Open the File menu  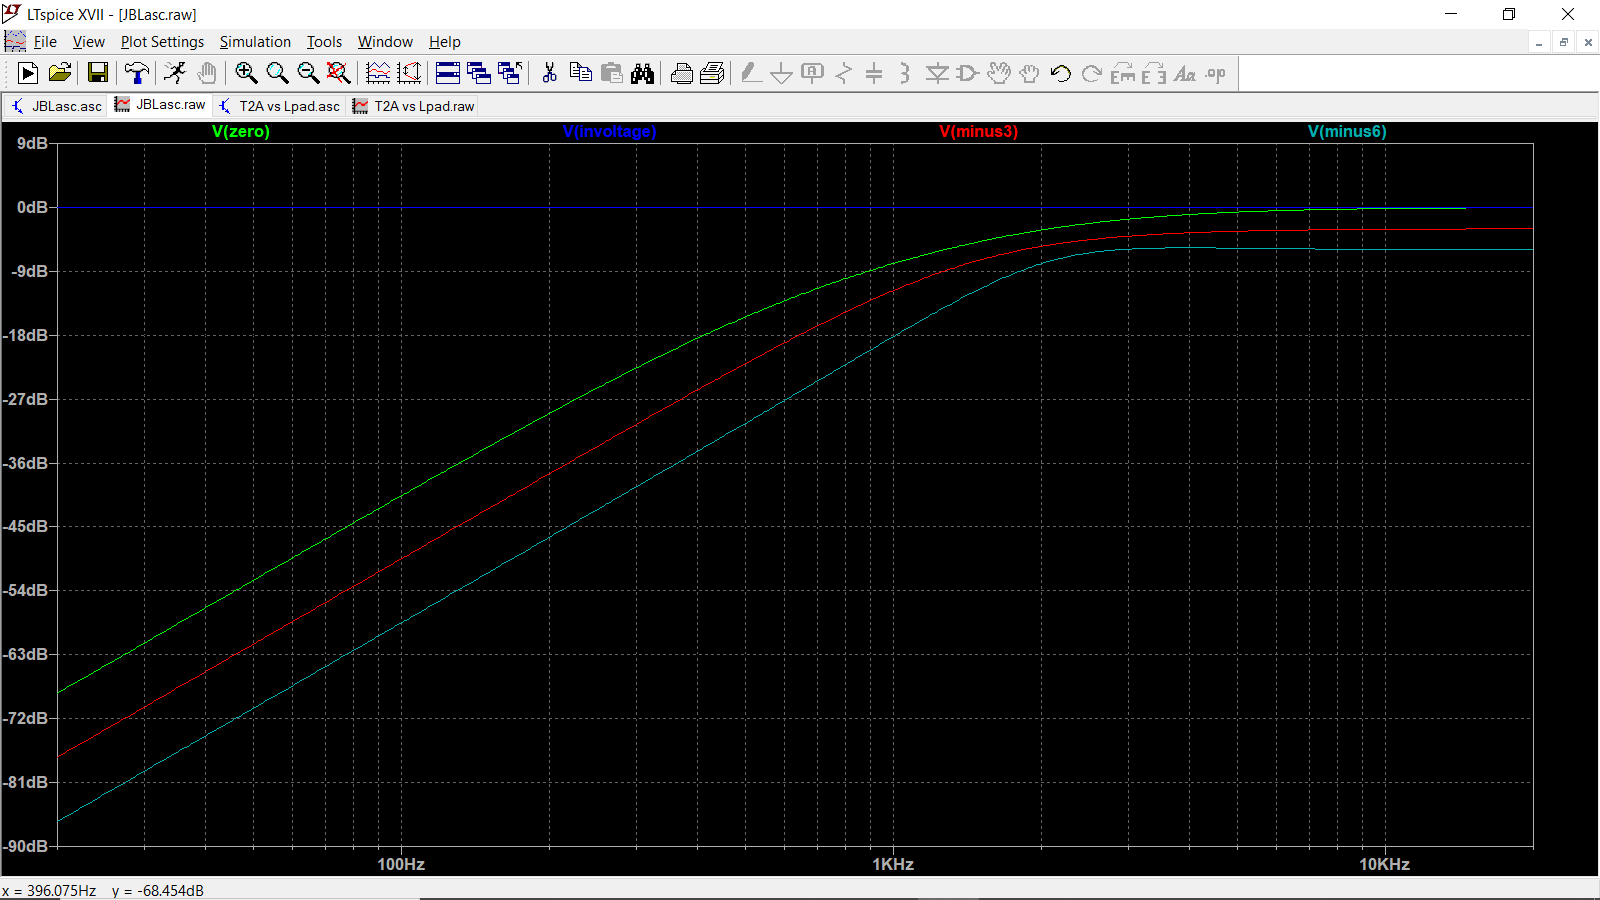[45, 42]
